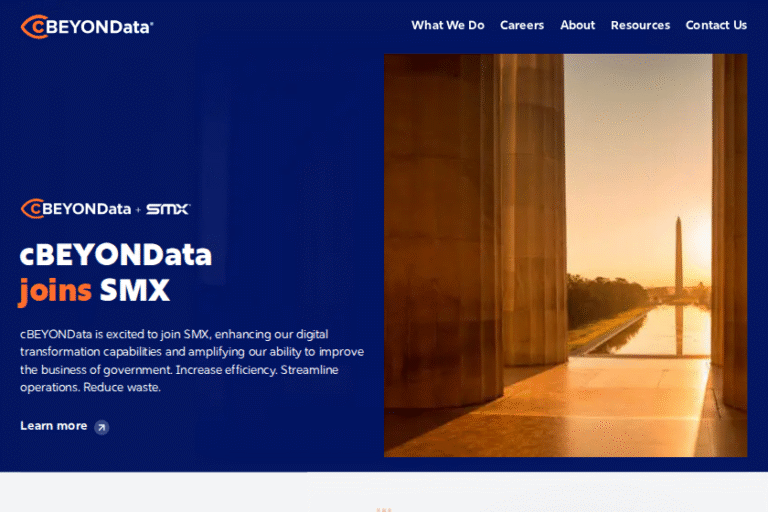
Task: Go to the Contact Us page
Action: (716, 25)
